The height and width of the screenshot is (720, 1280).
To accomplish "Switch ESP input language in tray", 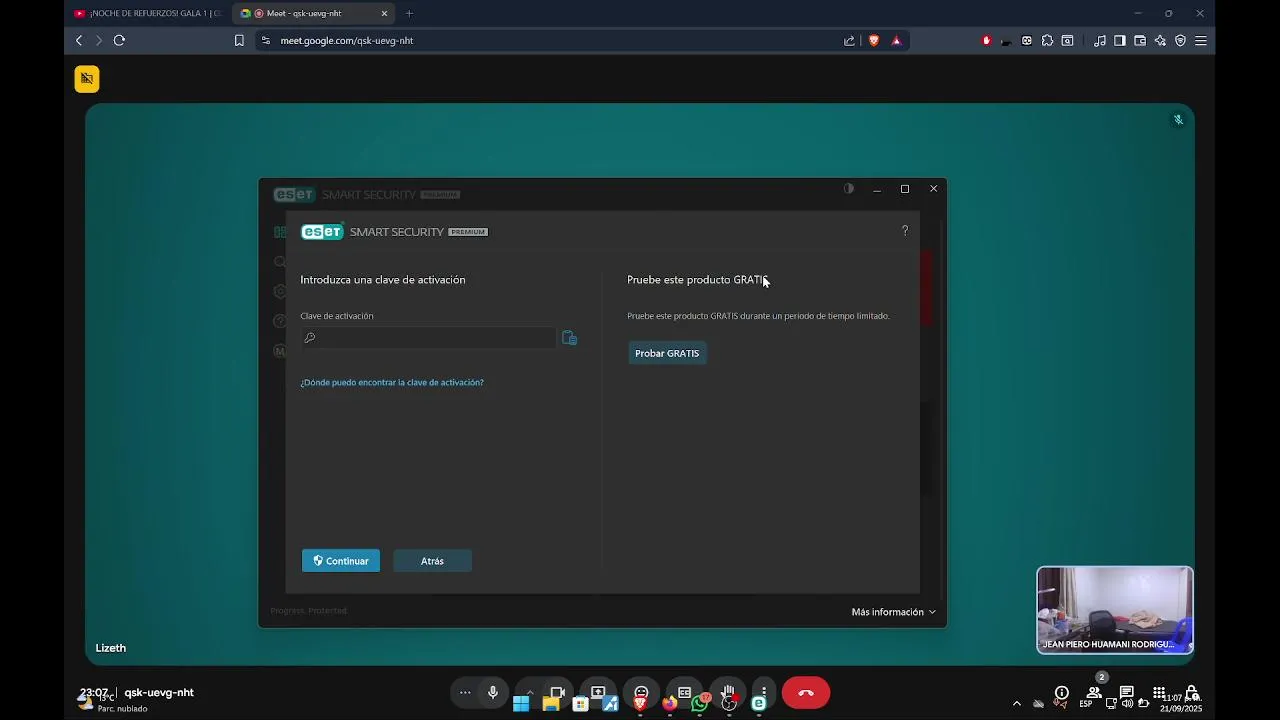I will (1086, 704).
